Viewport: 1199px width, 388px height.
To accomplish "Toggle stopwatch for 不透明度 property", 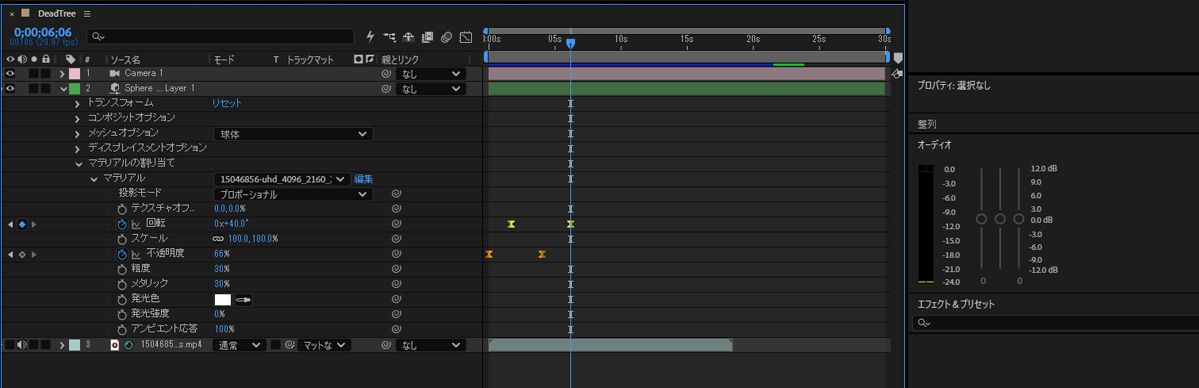I will 122,254.
